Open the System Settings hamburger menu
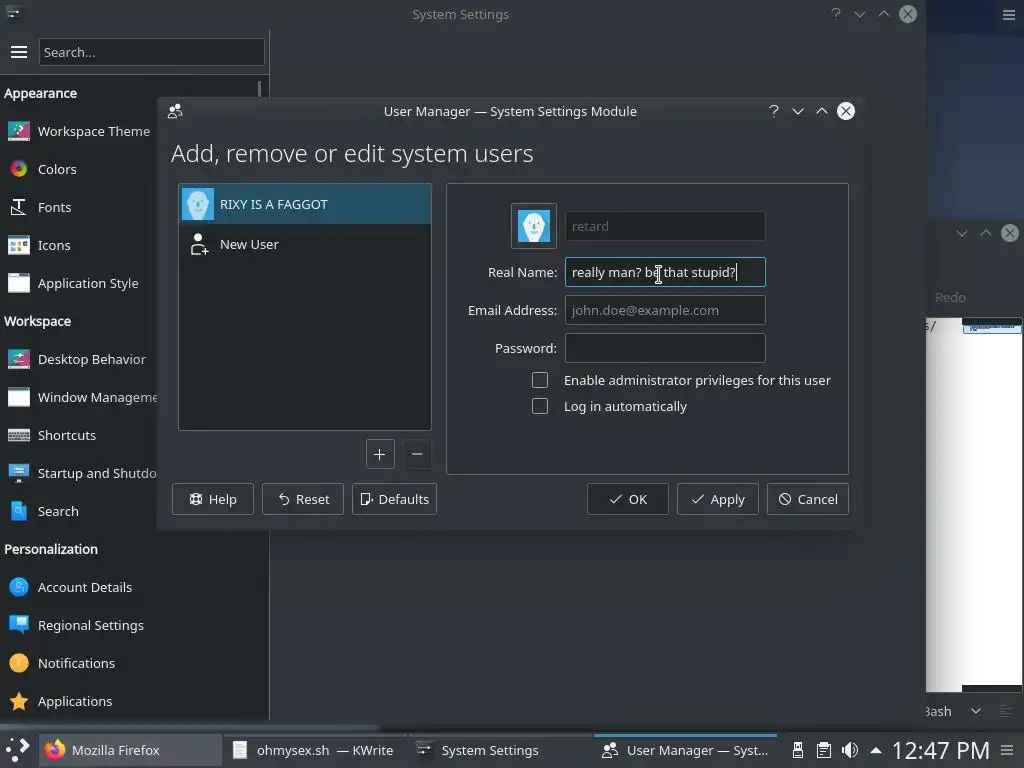 click(x=18, y=52)
